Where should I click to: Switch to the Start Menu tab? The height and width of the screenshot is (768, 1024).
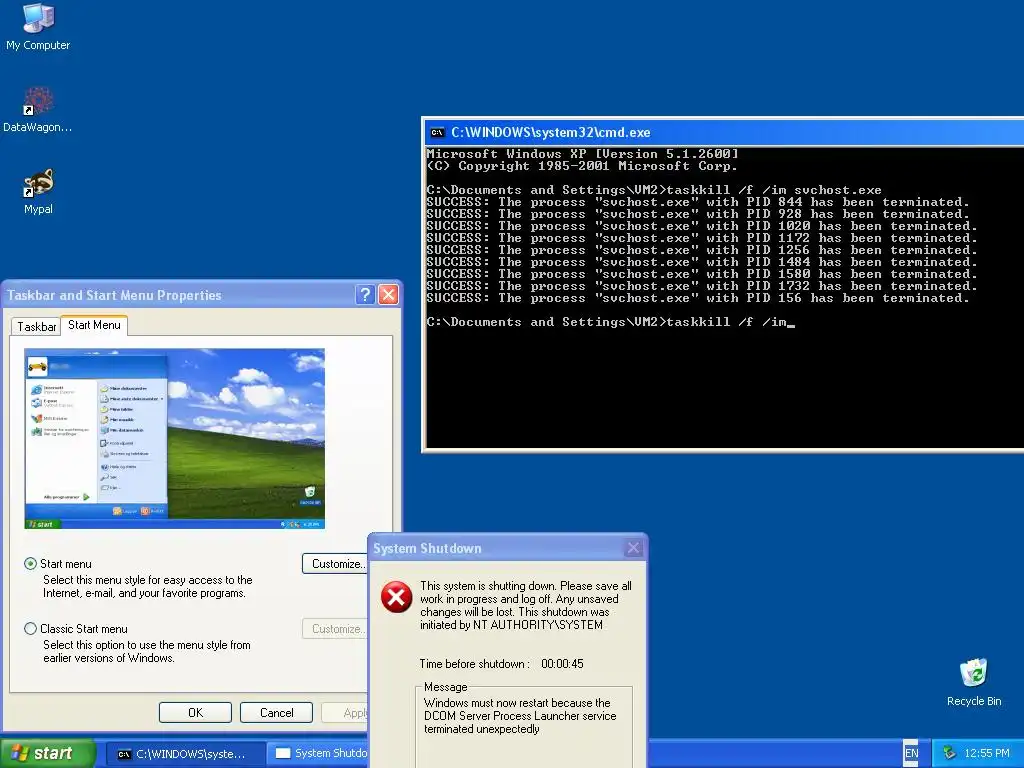(x=94, y=325)
